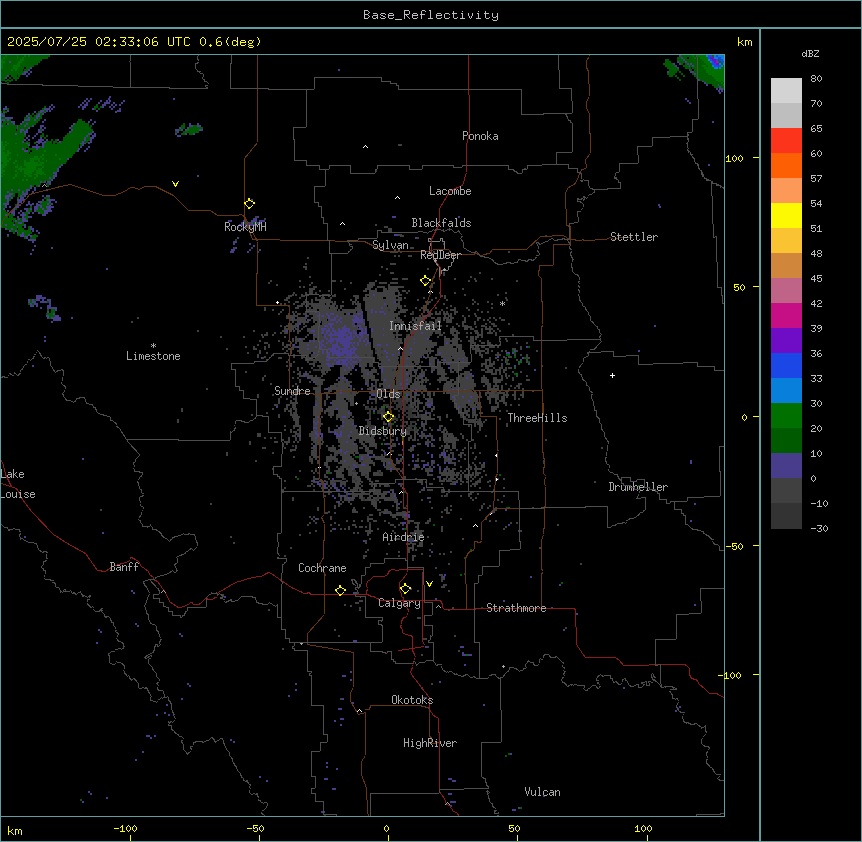Click the Calgary label
The image size is (862, 842).
(400, 603)
